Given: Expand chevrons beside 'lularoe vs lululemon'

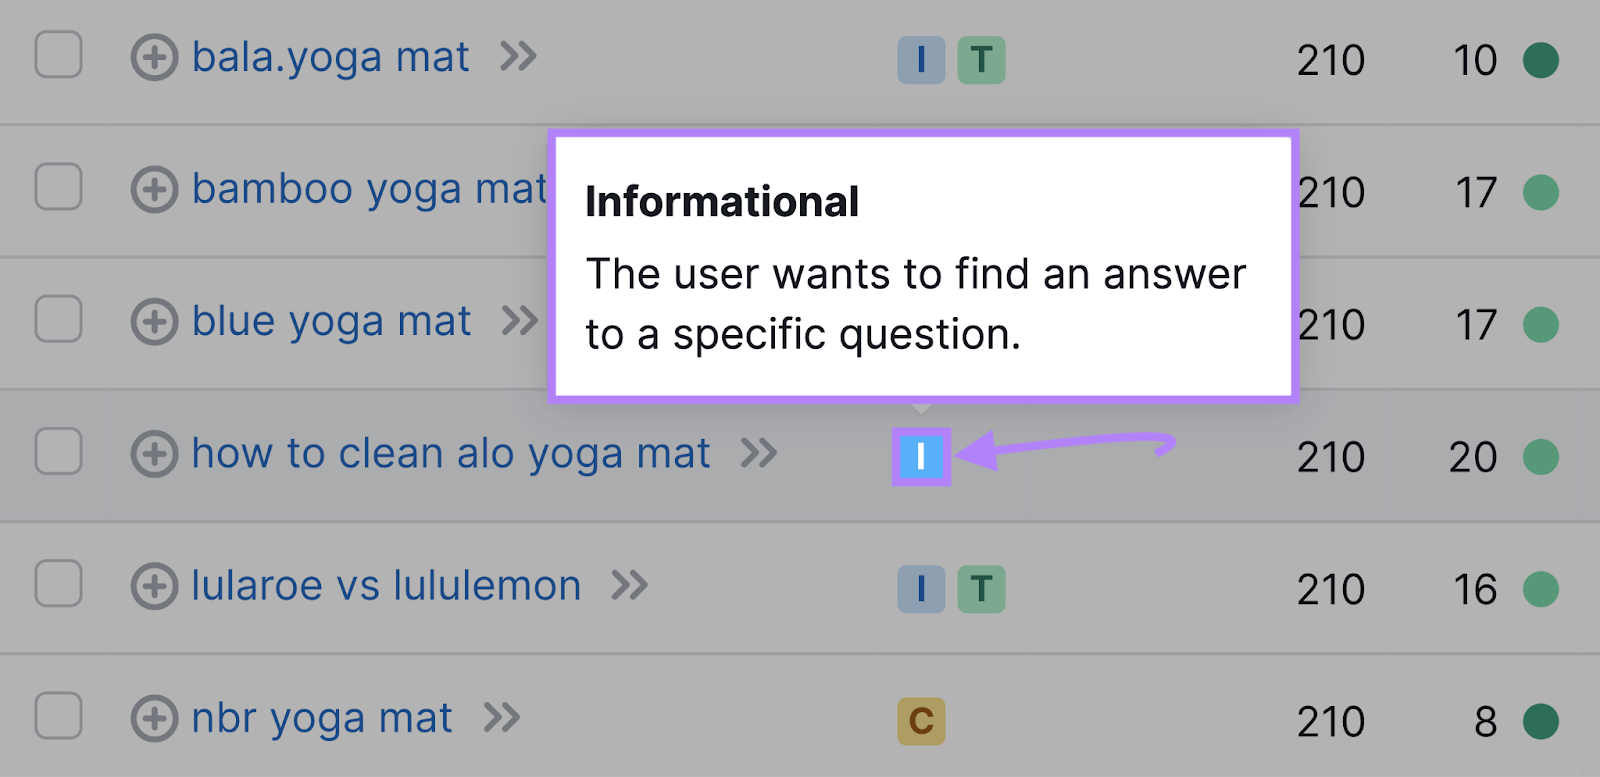Looking at the screenshot, I should [629, 585].
